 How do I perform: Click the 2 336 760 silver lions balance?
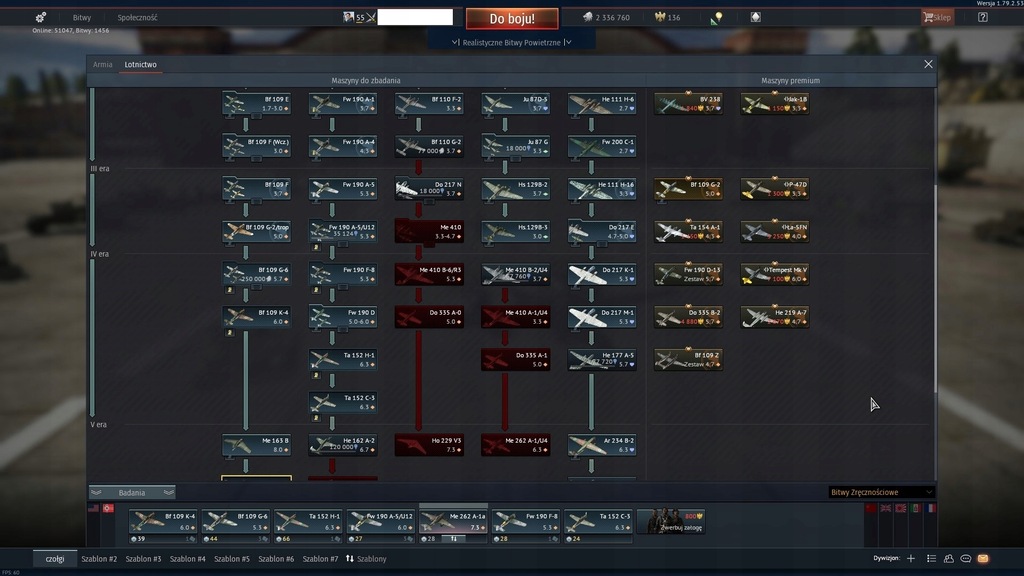click(x=613, y=18)
